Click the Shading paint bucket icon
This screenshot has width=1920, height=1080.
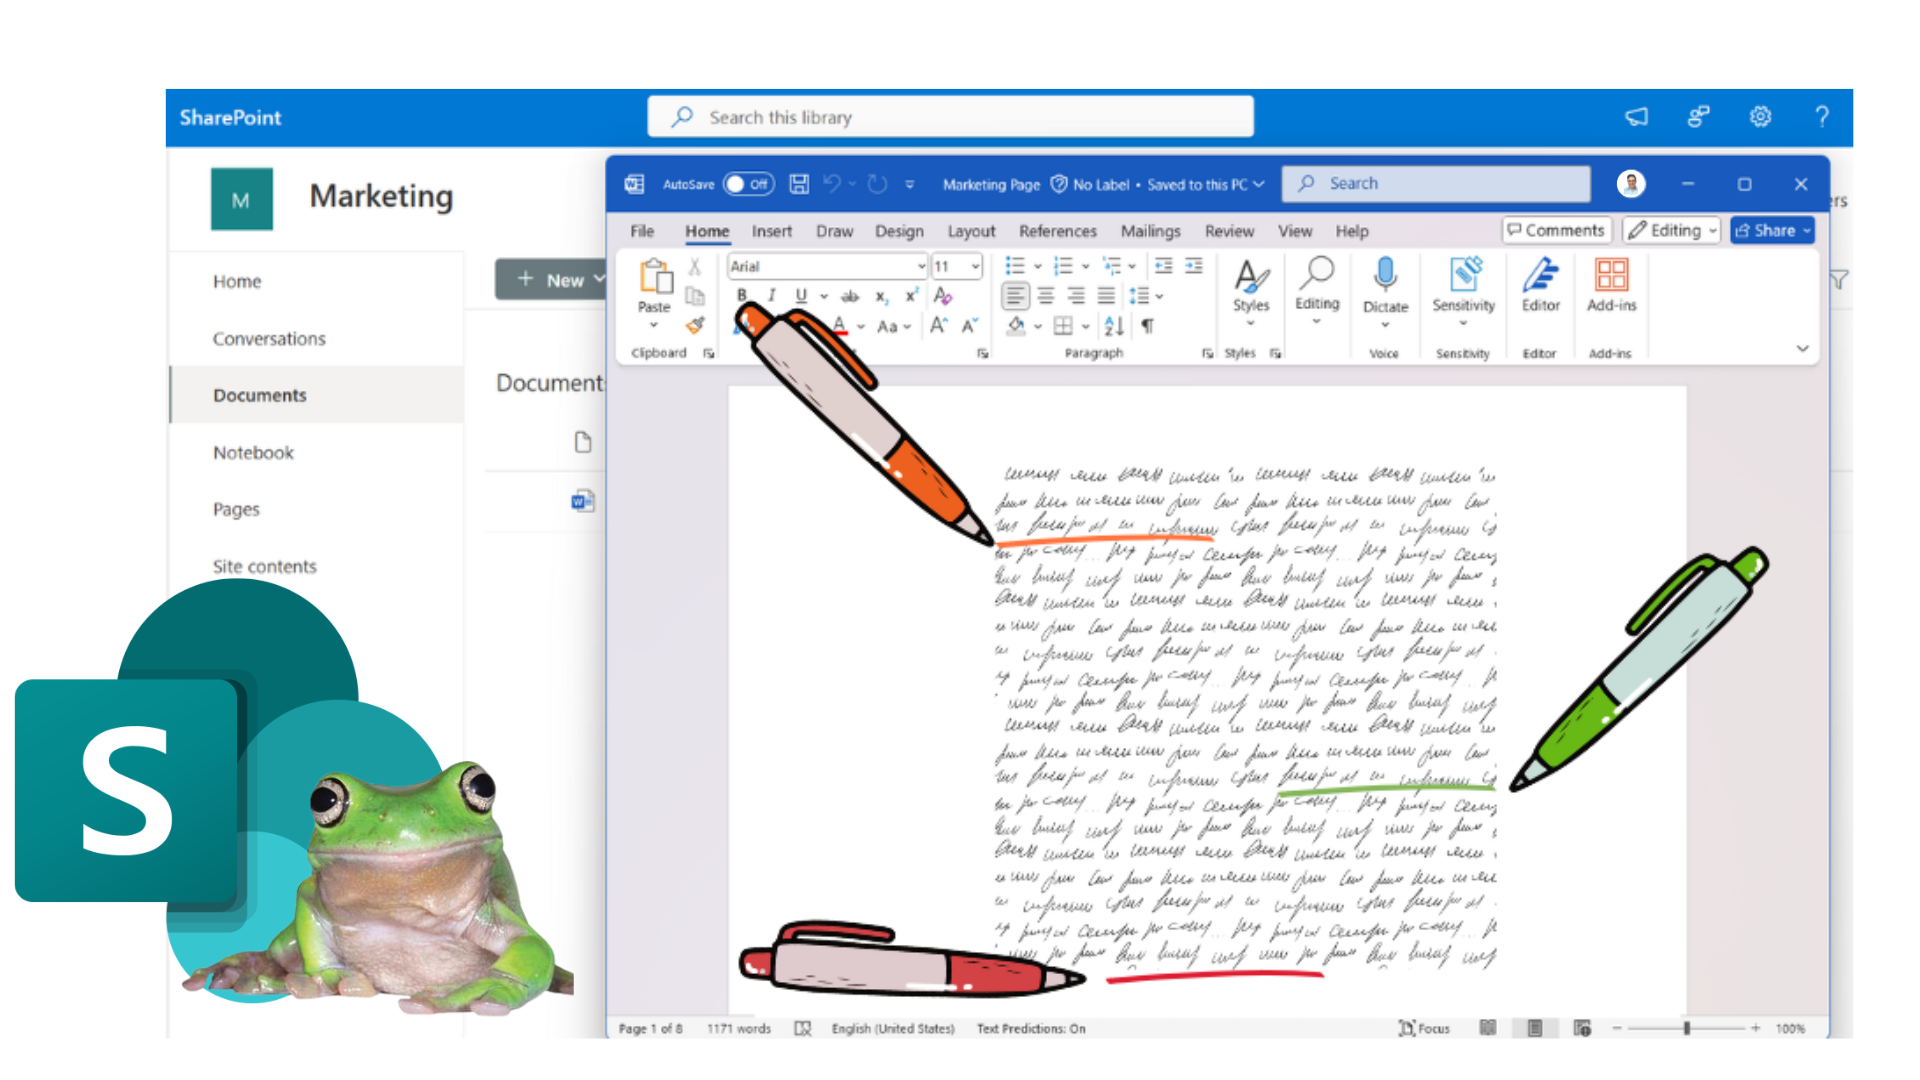click(1016, 326)
